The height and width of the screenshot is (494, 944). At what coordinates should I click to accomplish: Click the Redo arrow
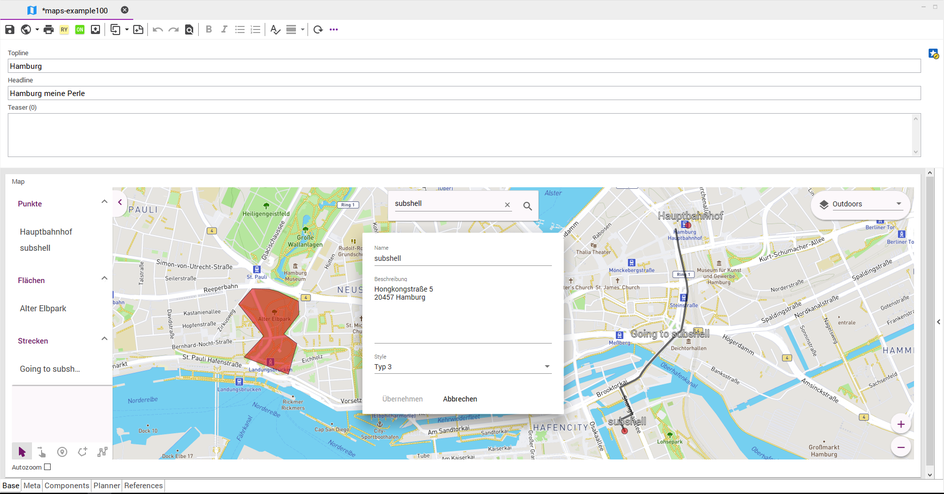coord(173,29)
